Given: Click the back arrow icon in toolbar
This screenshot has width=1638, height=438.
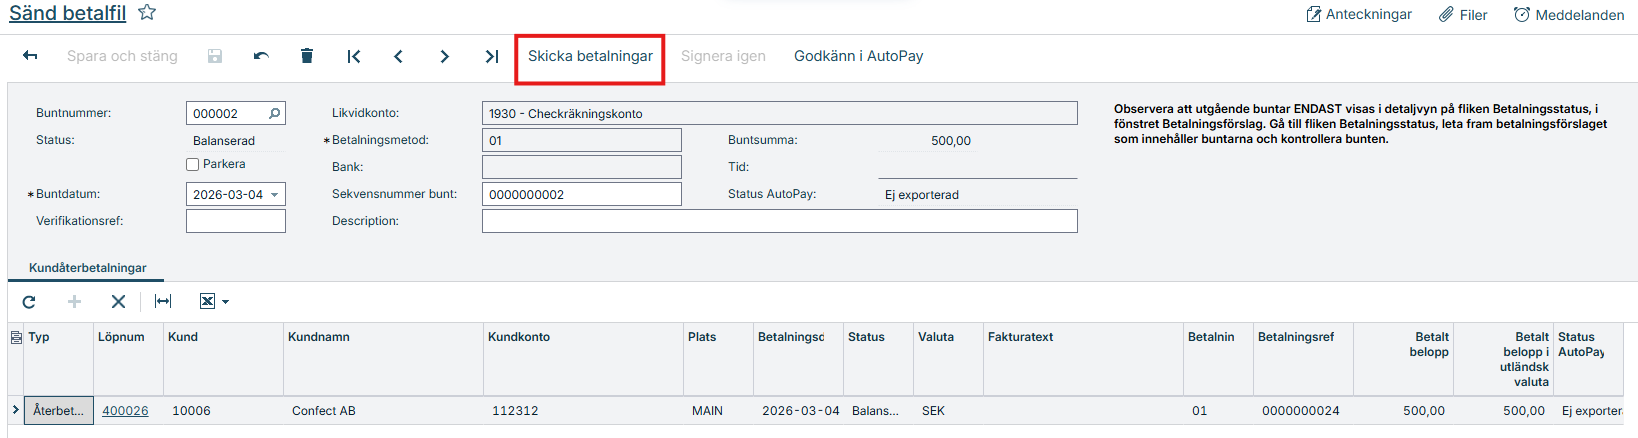Looking at the screenshot, I should [x=30, y=56].
